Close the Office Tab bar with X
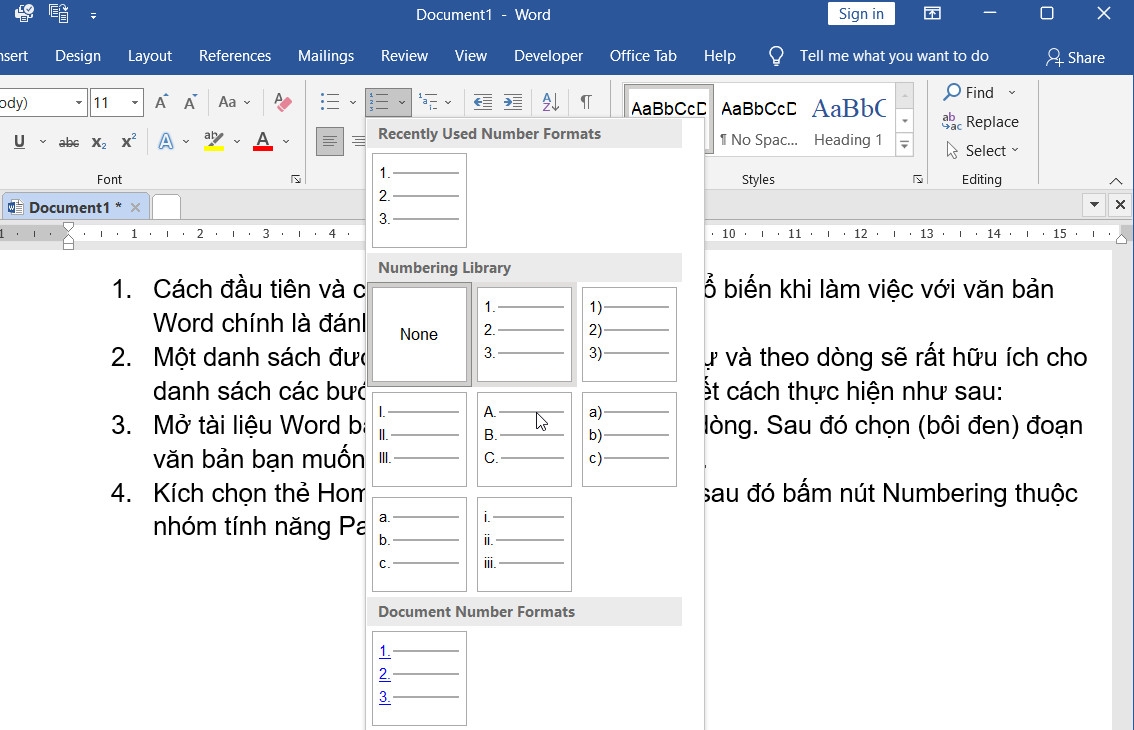This screenshot has height=730, width=1134. tap(1120, 205)
